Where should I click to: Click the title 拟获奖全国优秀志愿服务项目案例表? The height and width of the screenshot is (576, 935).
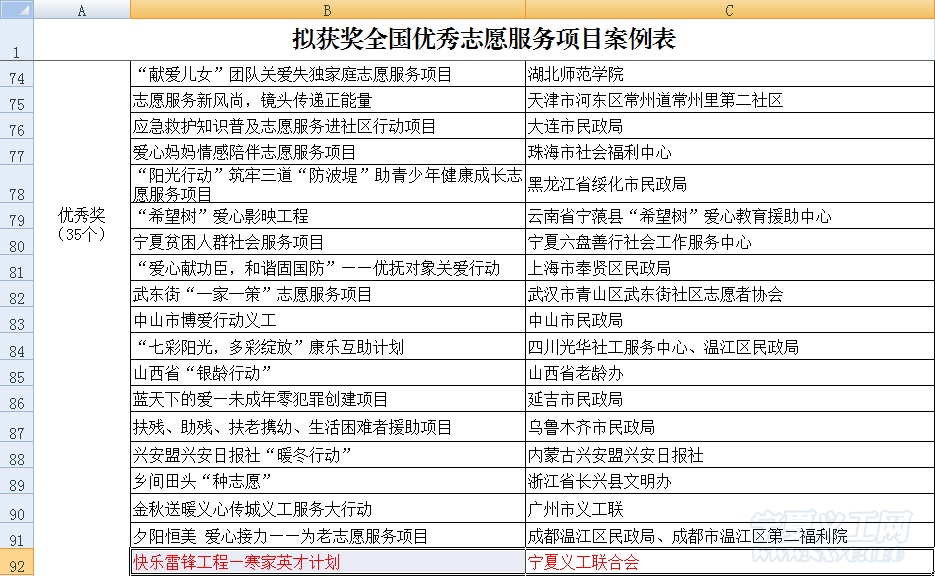484,39
